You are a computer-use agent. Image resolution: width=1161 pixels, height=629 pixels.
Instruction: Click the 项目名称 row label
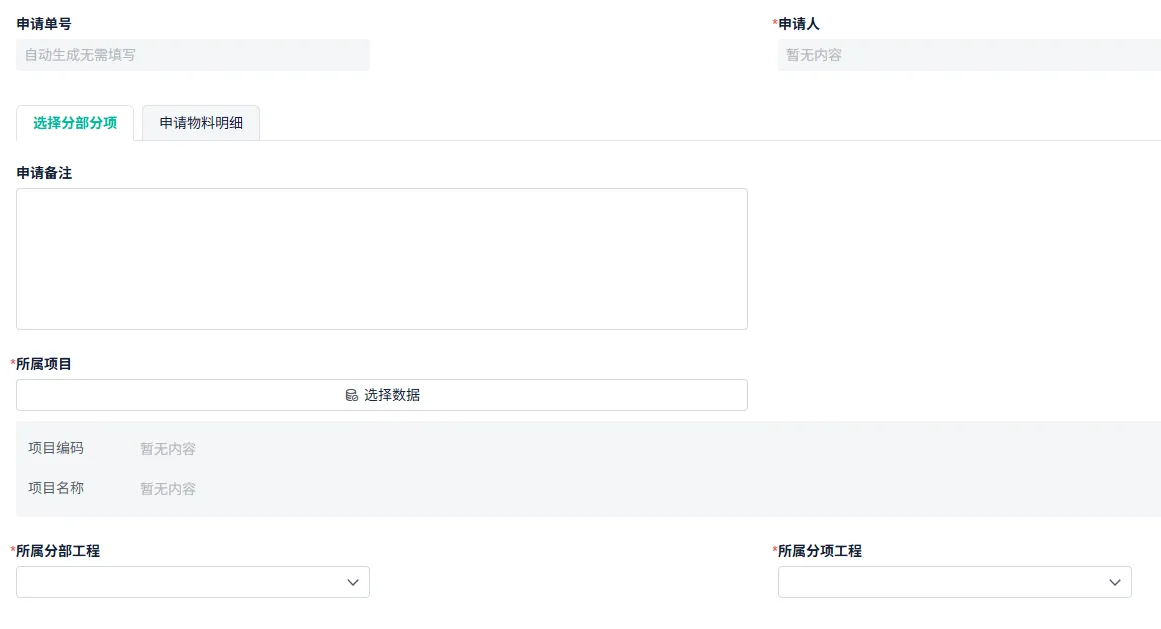coord(56,488)
